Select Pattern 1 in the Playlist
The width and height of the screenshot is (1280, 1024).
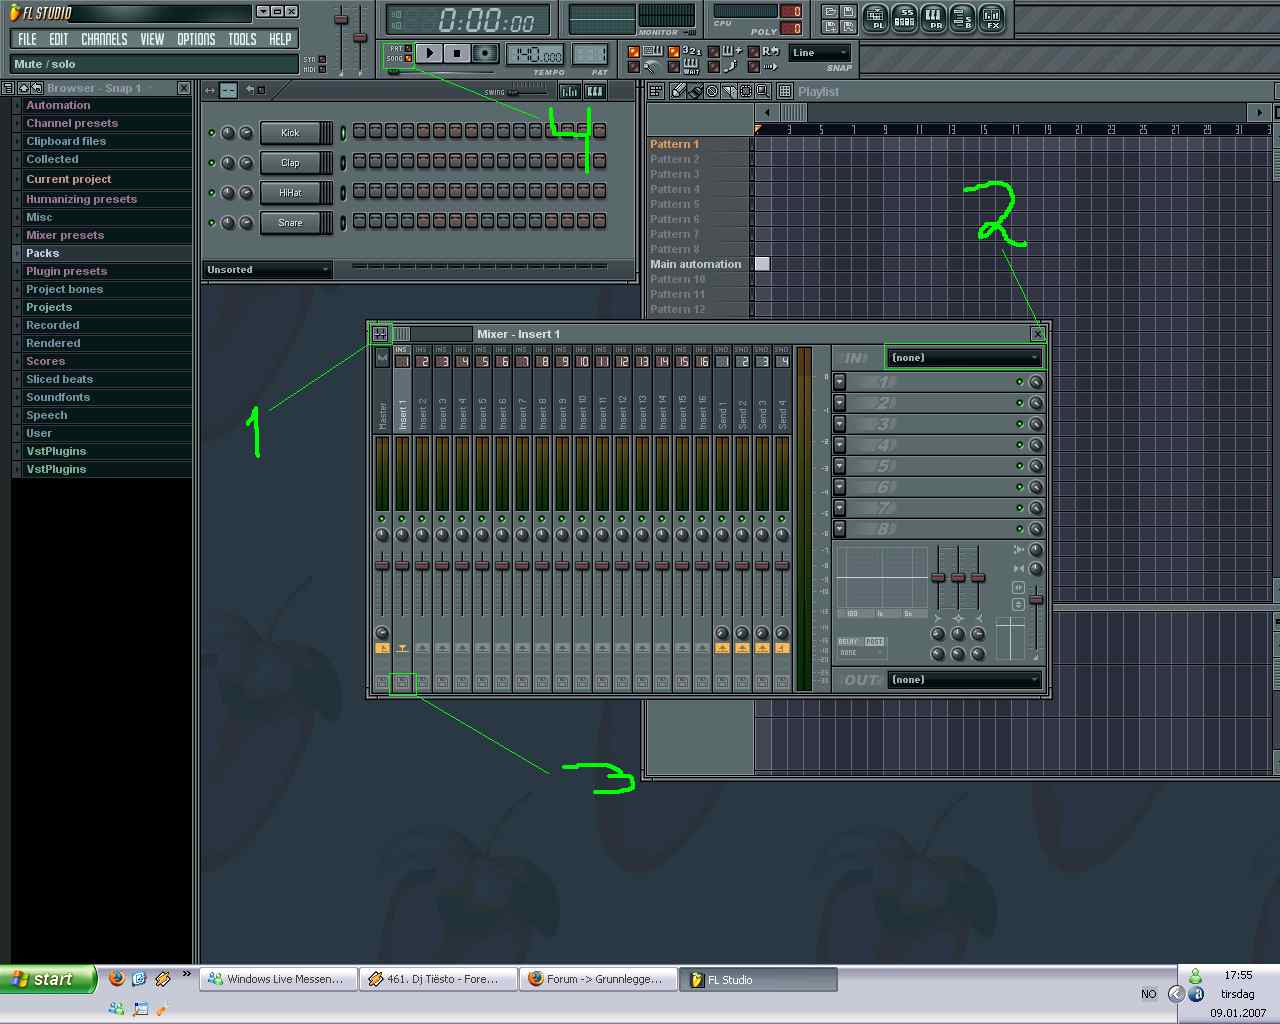click(x=698, y=144)
